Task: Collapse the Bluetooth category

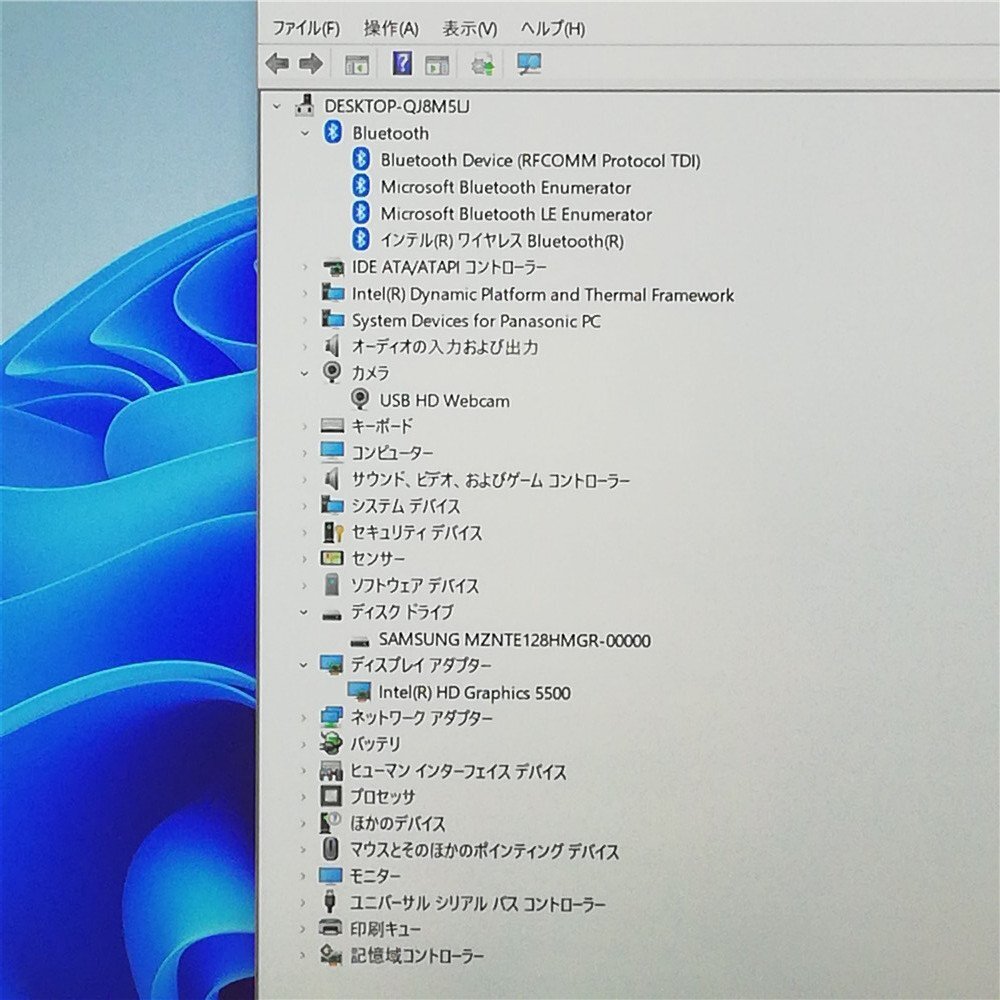Action: (305, 133)
